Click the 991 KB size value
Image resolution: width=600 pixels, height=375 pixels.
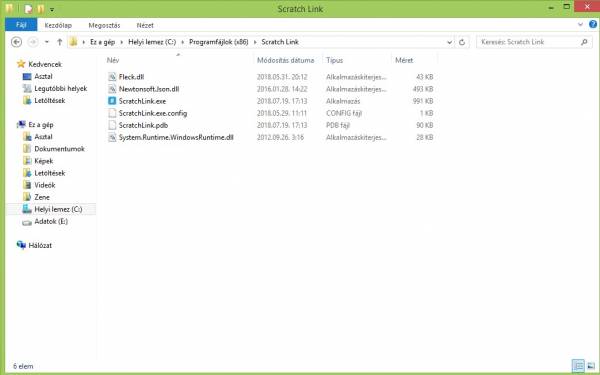[x=423, y=101]
